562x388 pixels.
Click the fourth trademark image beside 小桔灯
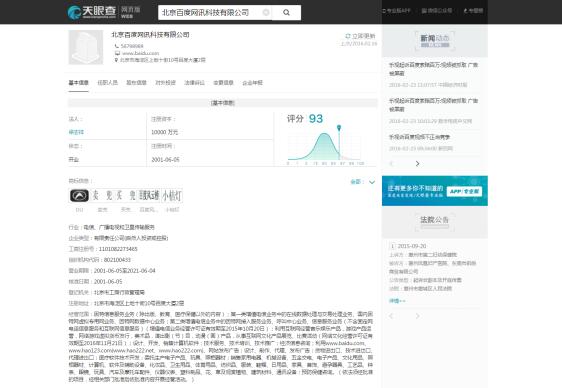149,196
